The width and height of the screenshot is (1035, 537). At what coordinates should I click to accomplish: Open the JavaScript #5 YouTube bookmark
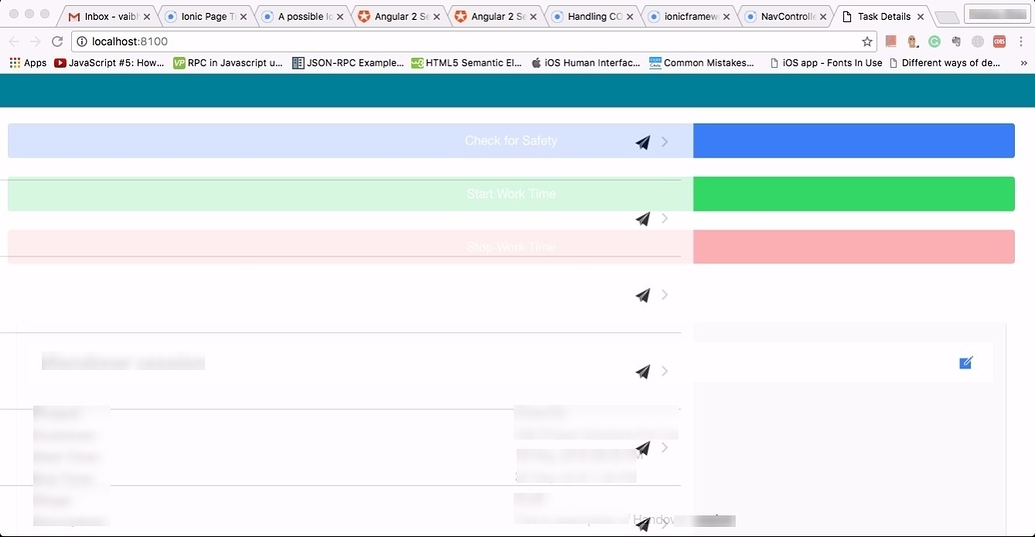click(x=109, y=63)
